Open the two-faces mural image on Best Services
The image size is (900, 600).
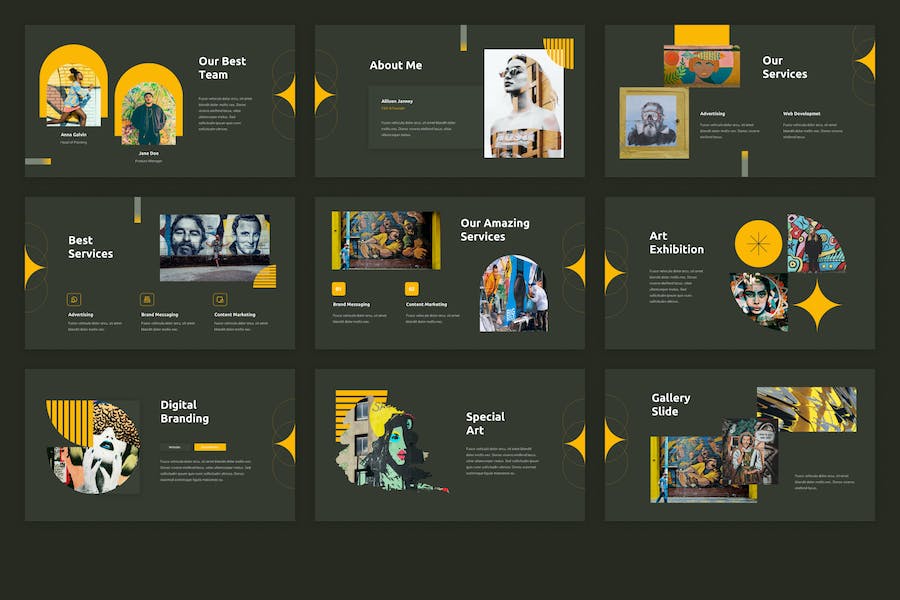pyautogui.click(x=214, y=241)
